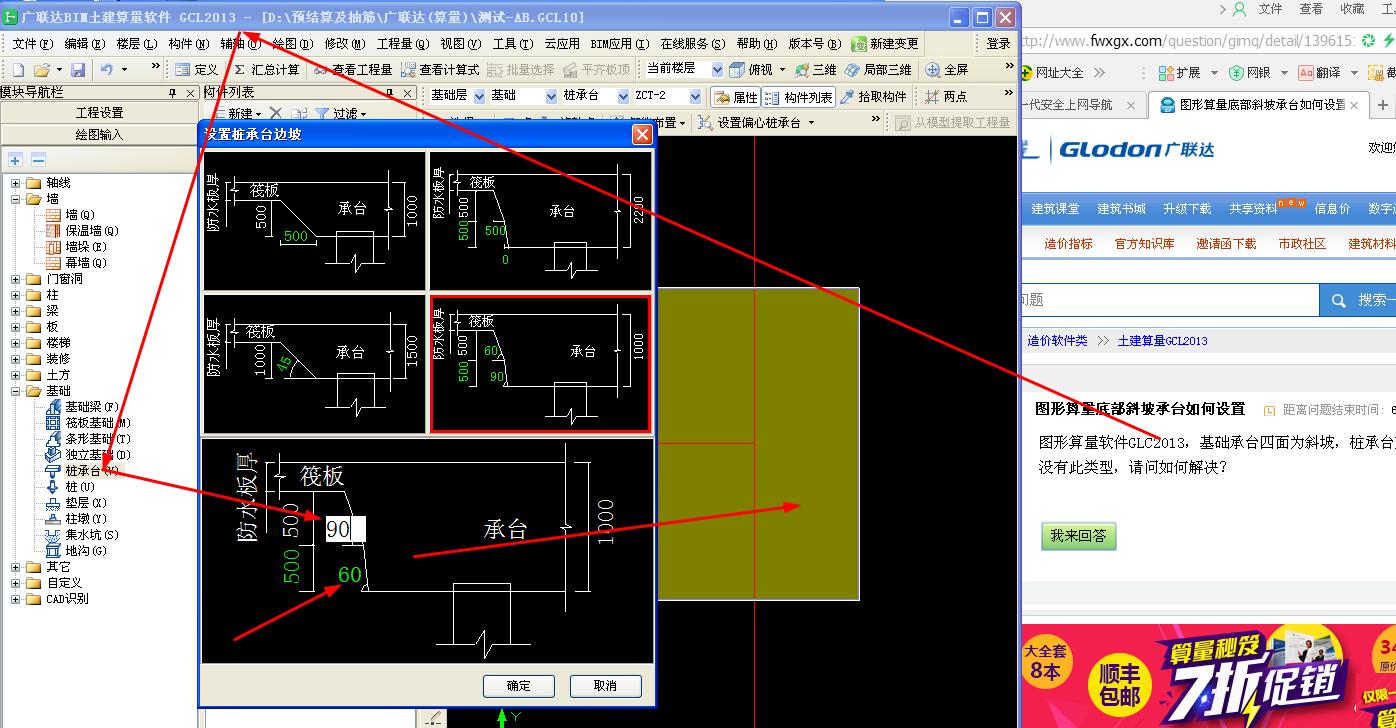Click green 60 value in slope preview

(350, 575)
